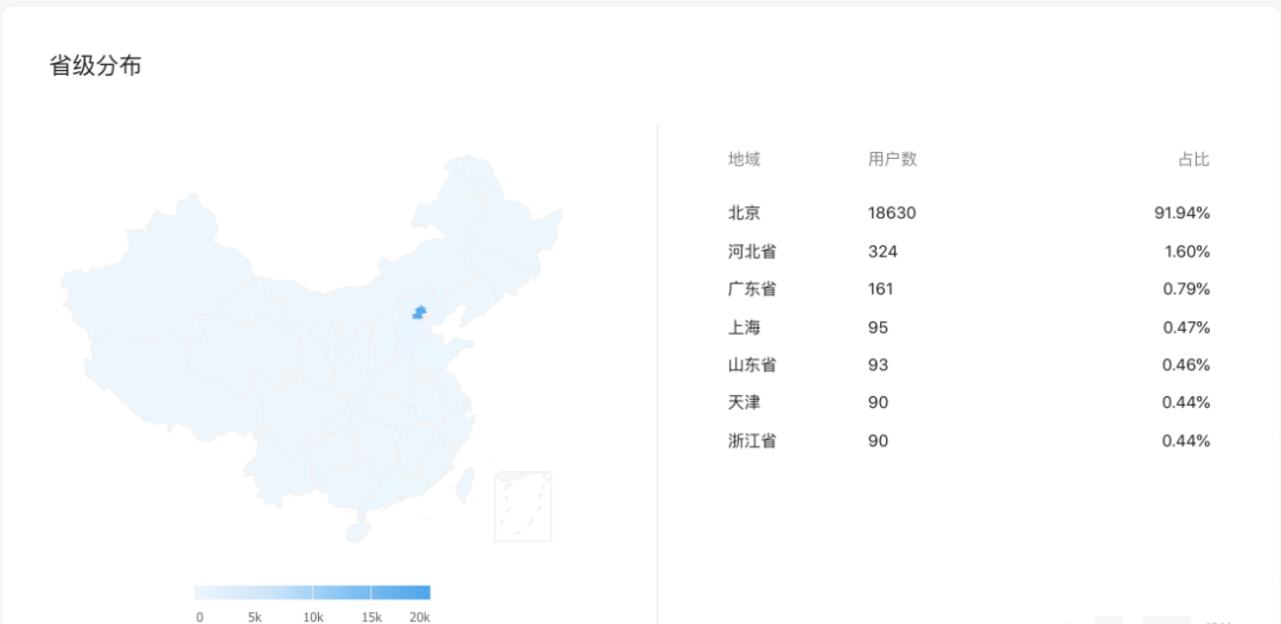
Task: Click the 0 label under the legend
Action: coord(200,617)
